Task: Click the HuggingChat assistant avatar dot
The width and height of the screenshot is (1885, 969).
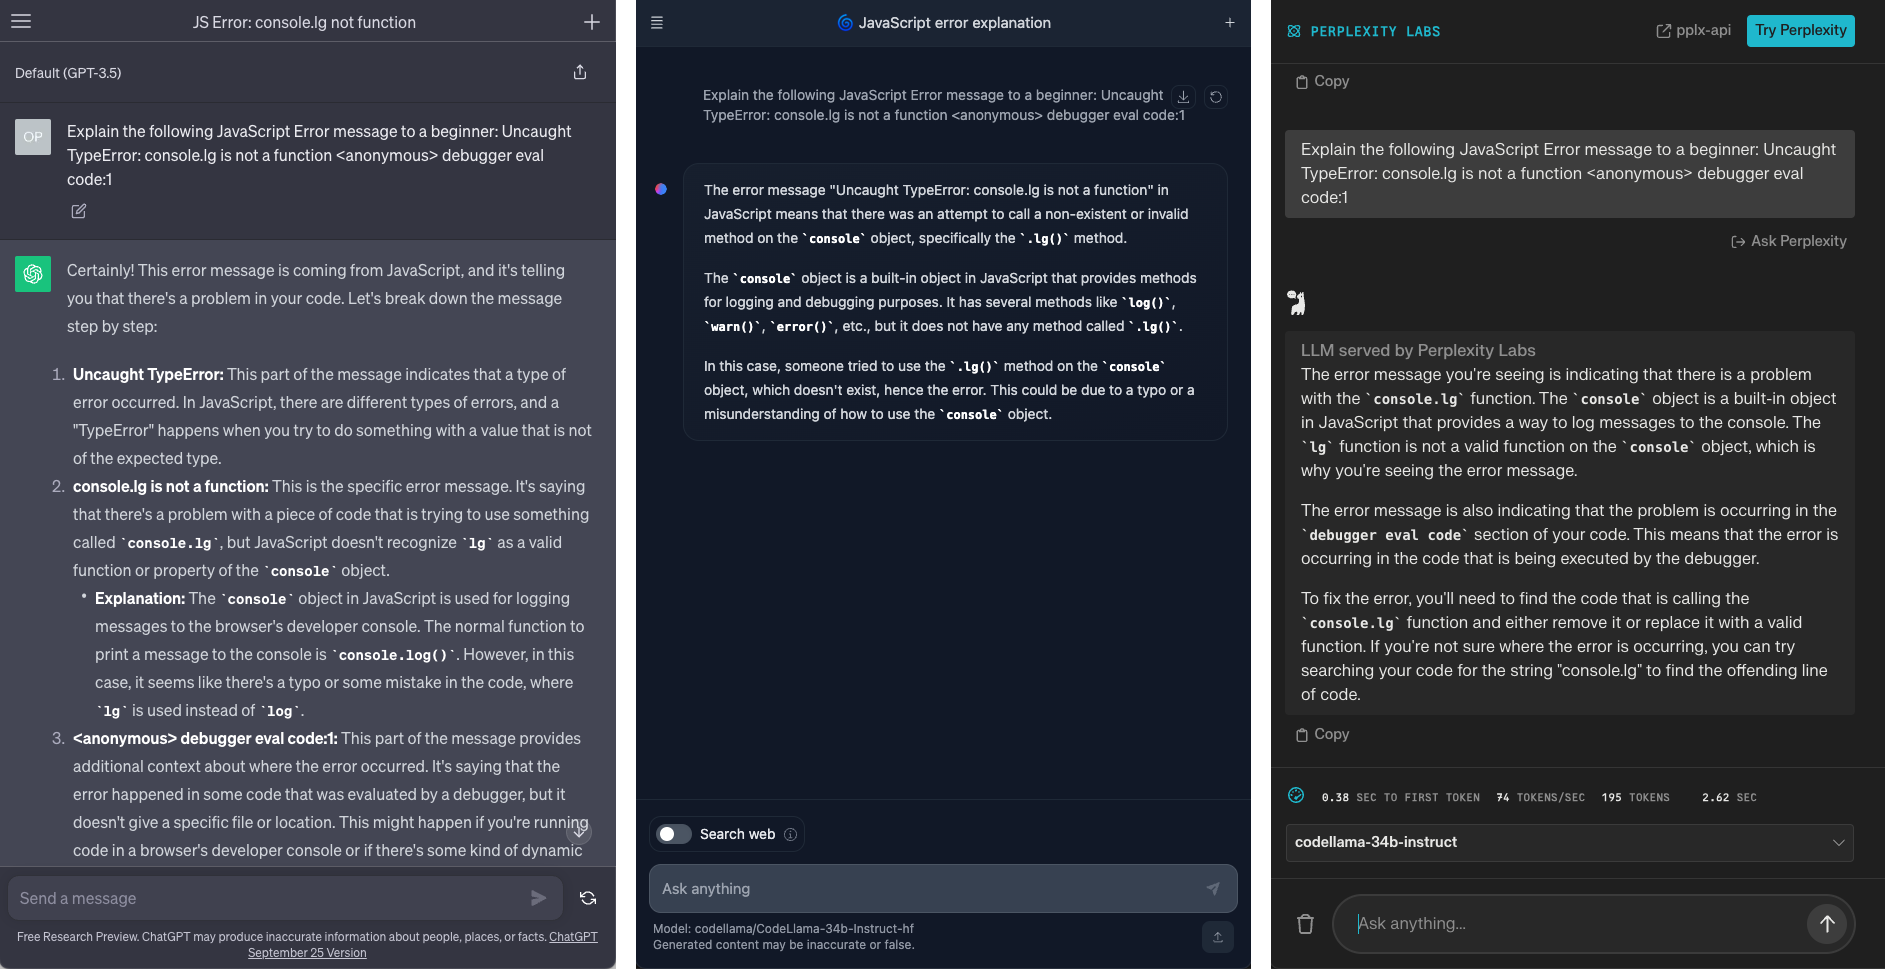Action: (661, 188)
